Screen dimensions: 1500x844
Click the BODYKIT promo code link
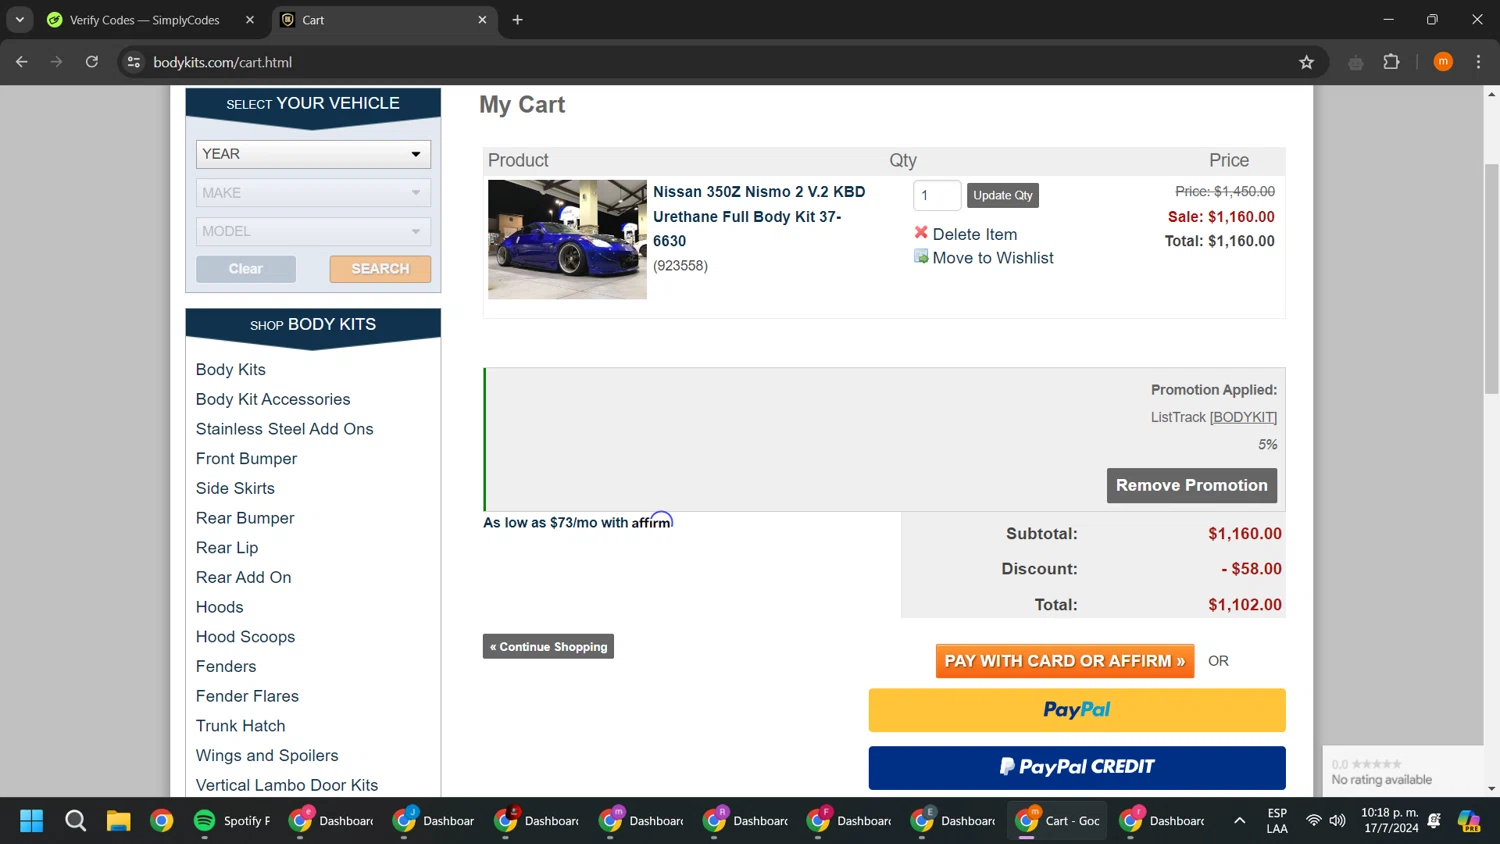(x=1243, y=417)
